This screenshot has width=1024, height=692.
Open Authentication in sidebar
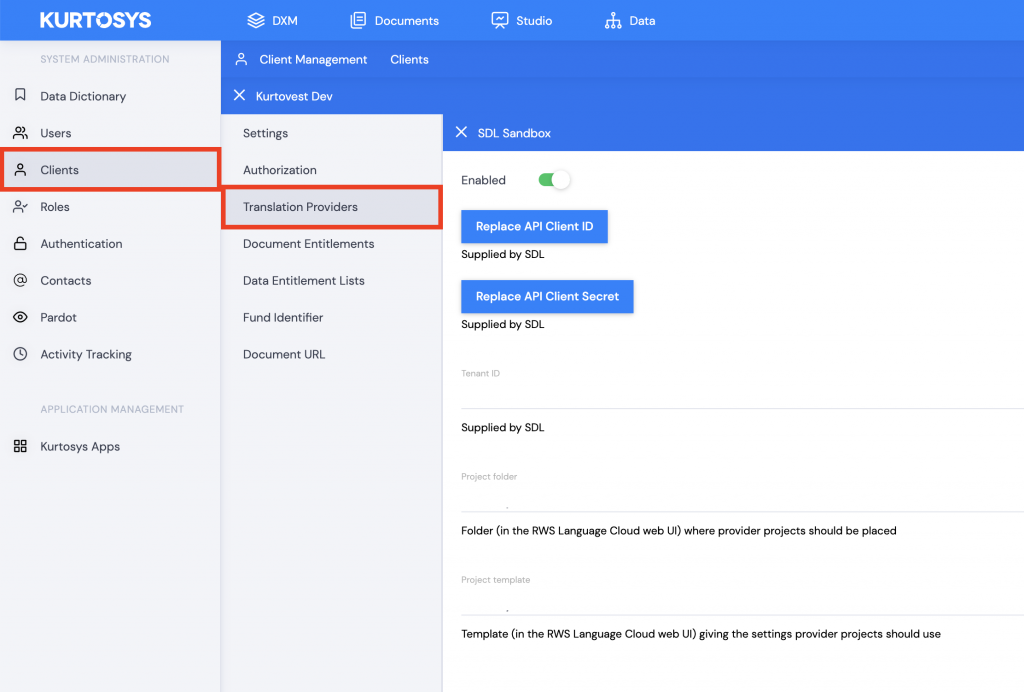coord(110,244)
